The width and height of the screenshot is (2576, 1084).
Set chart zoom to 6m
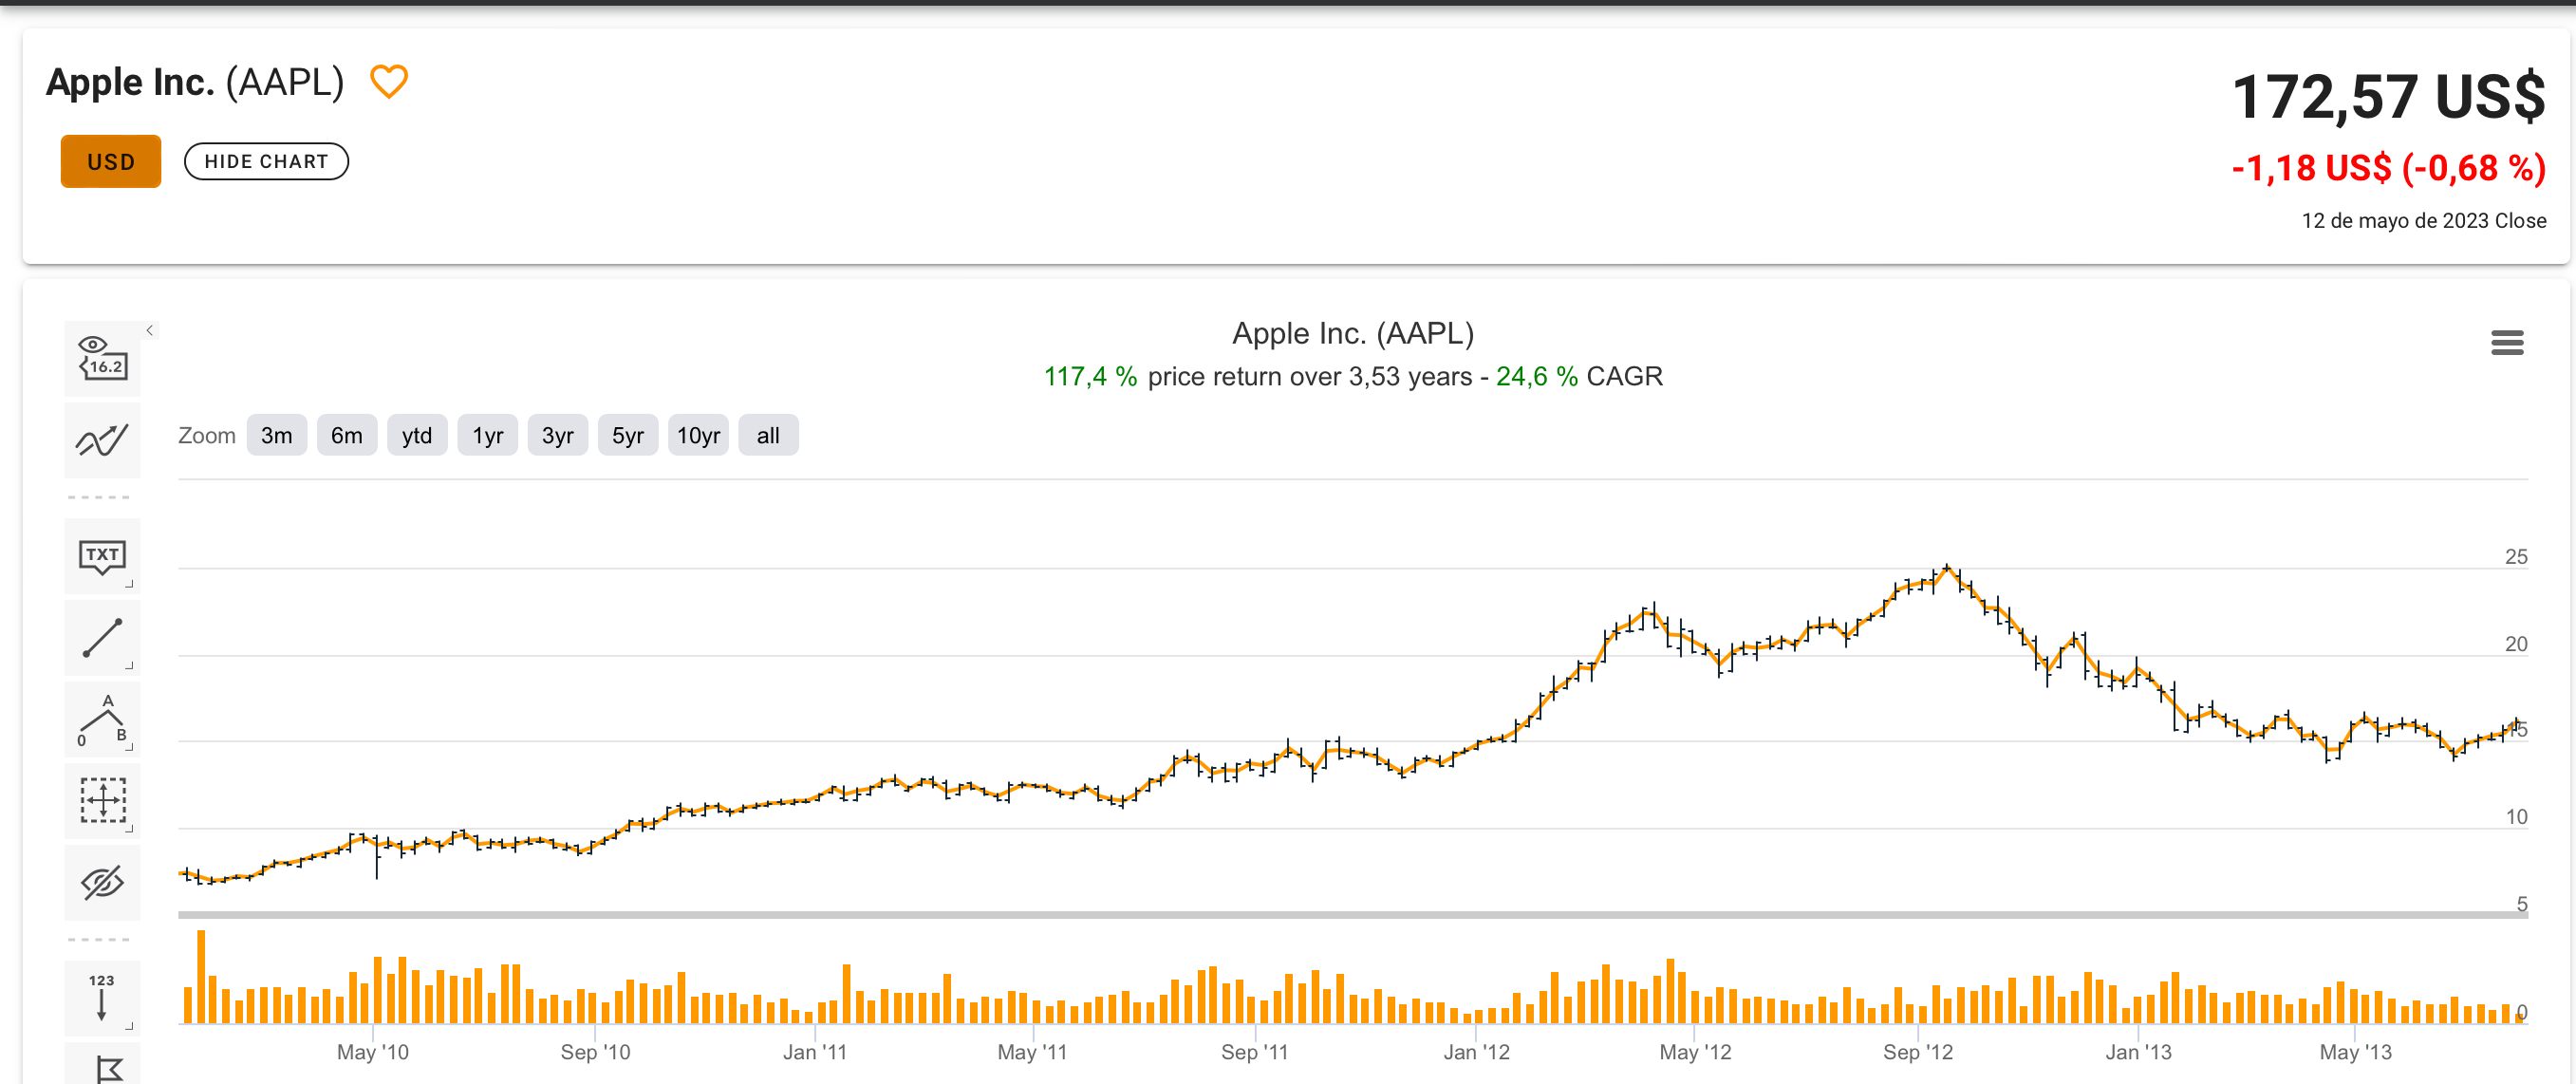[347, 435]
